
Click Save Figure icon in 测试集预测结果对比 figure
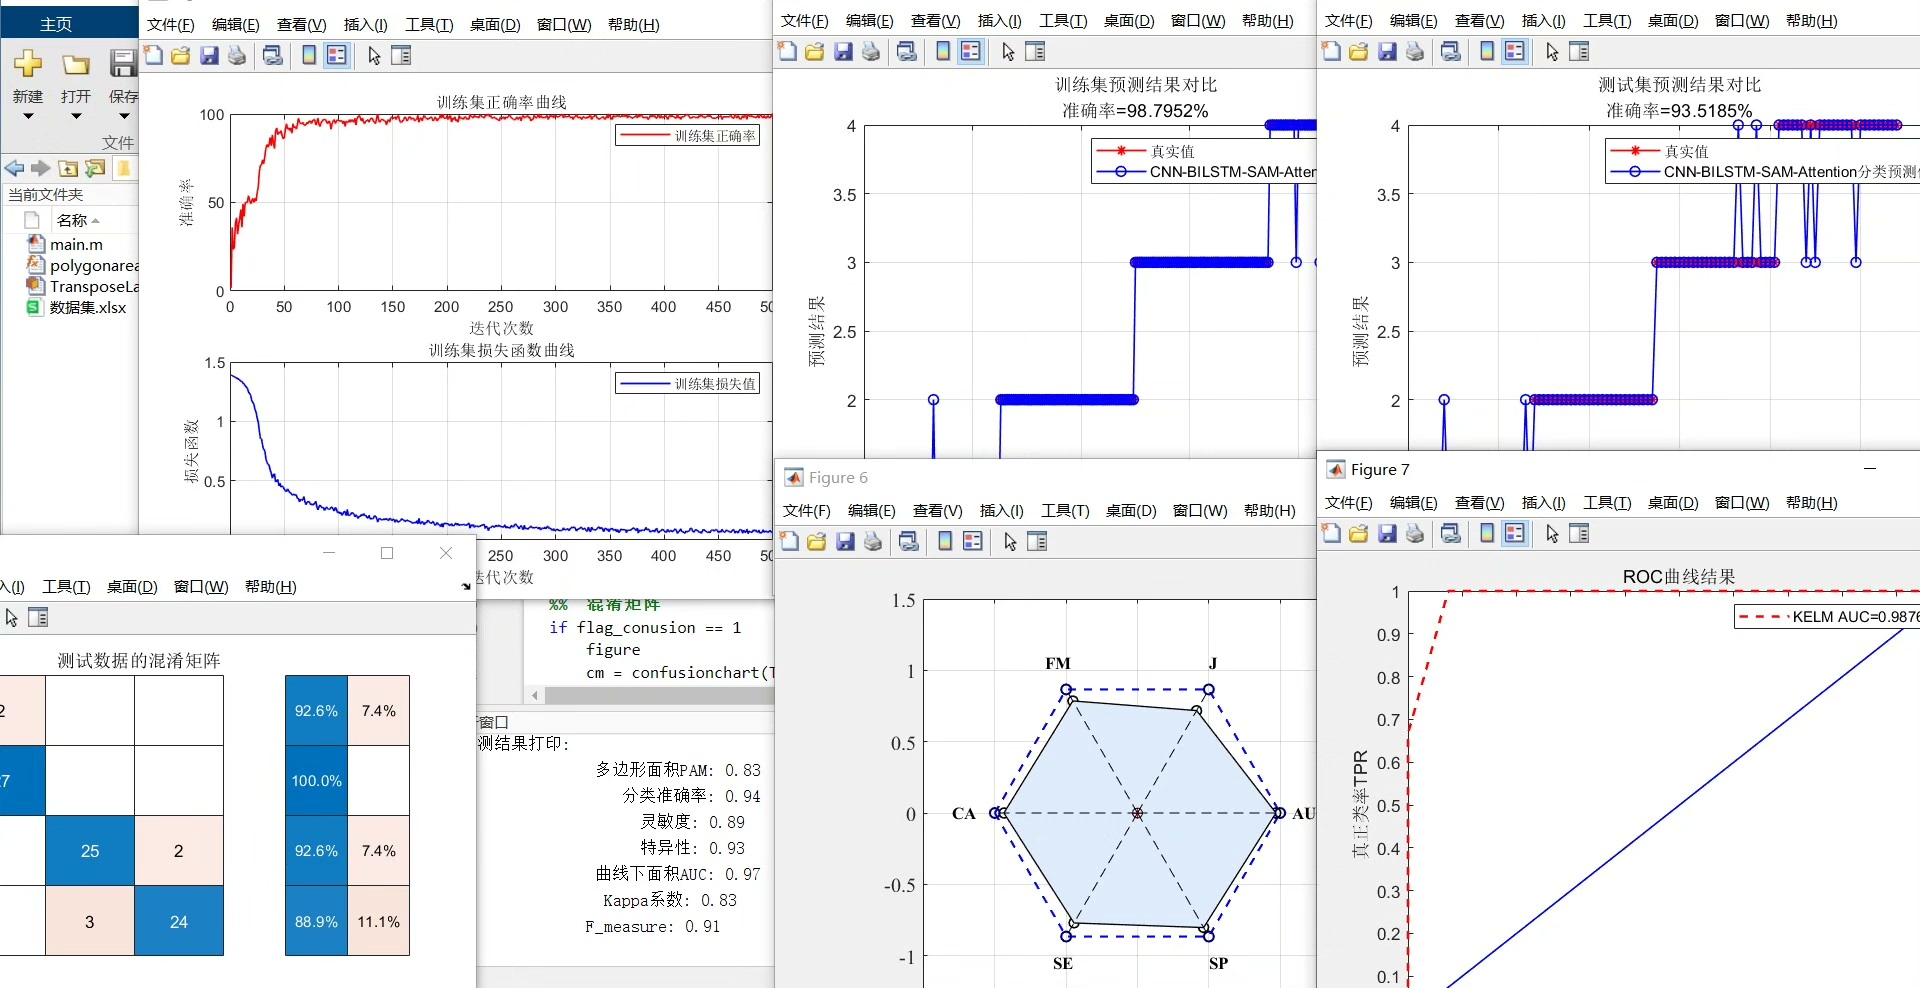1387,52
